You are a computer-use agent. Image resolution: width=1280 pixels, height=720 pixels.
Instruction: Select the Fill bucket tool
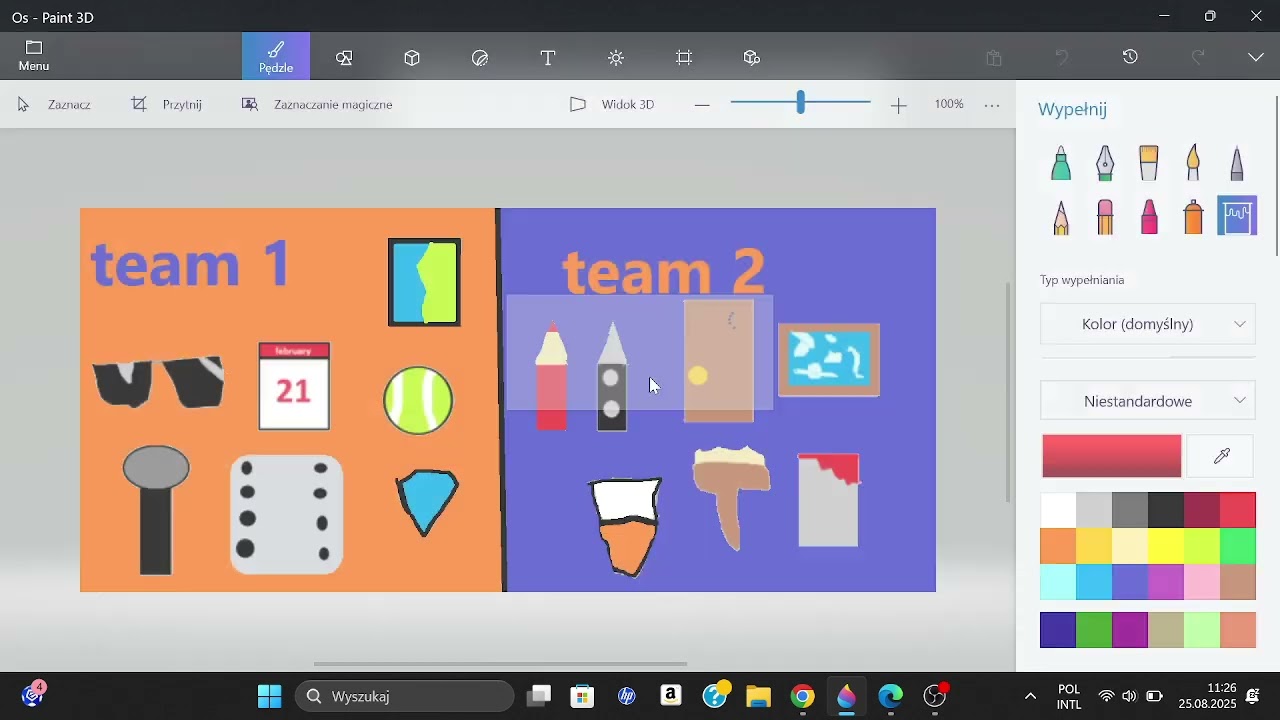click(1237, 217)
